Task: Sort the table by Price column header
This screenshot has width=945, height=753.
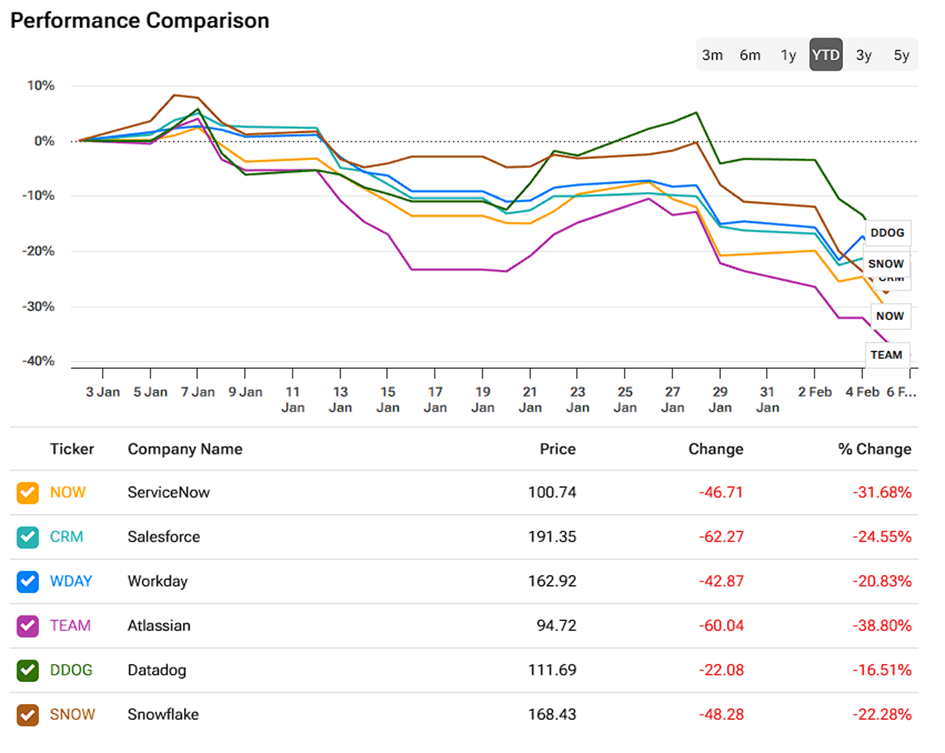Action: pyautogui.click(x=557, y=449)
